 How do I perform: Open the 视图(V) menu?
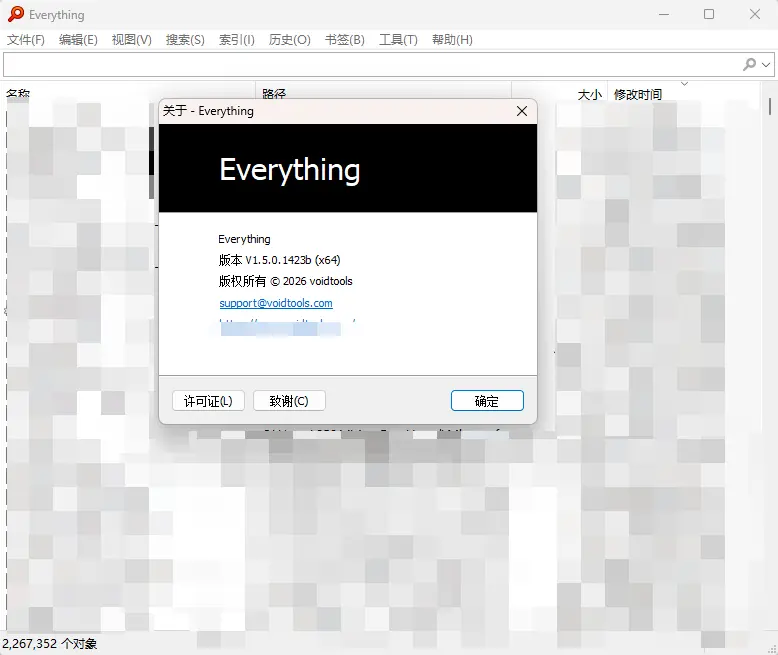tap(131, 40)
